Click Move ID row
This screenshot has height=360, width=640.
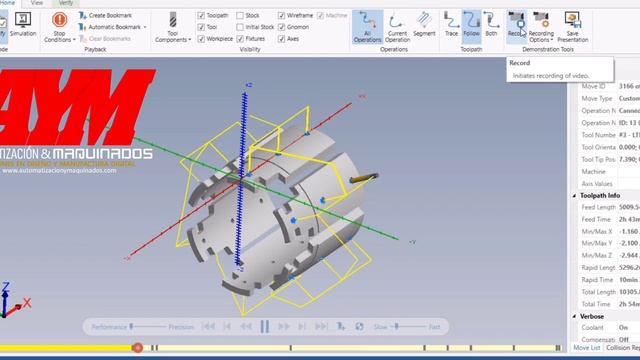tap(609, 87)
